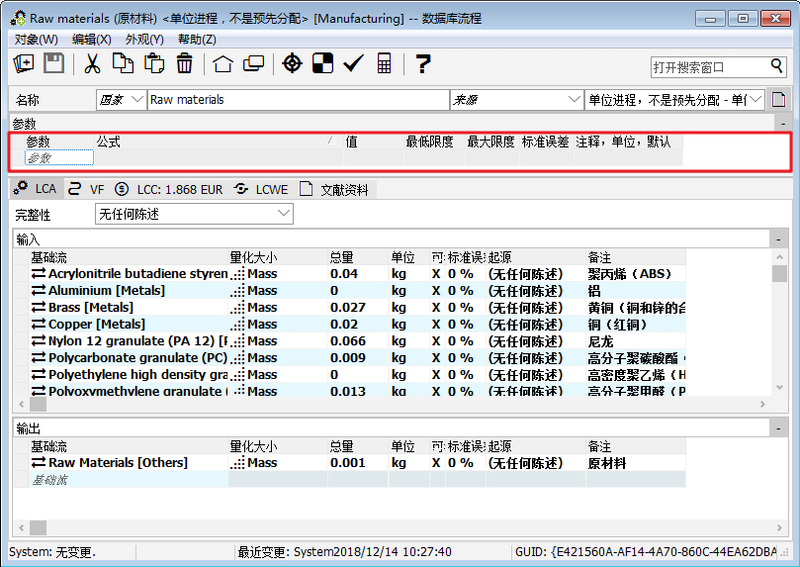Click the crosshair target toolbar icon

pos(291,64)
